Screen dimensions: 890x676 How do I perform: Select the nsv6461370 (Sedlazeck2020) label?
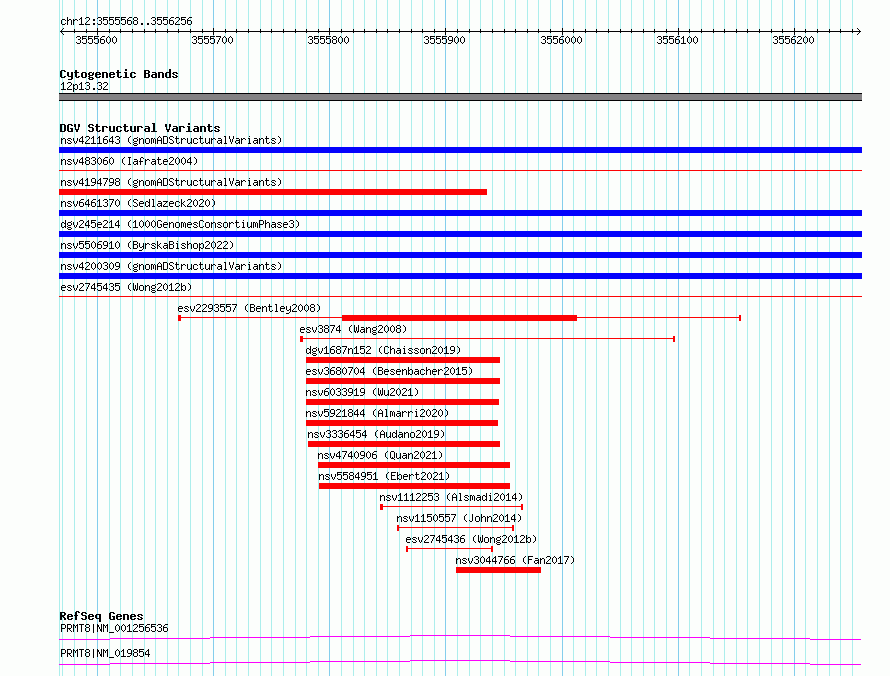click(x=138, y=203)
